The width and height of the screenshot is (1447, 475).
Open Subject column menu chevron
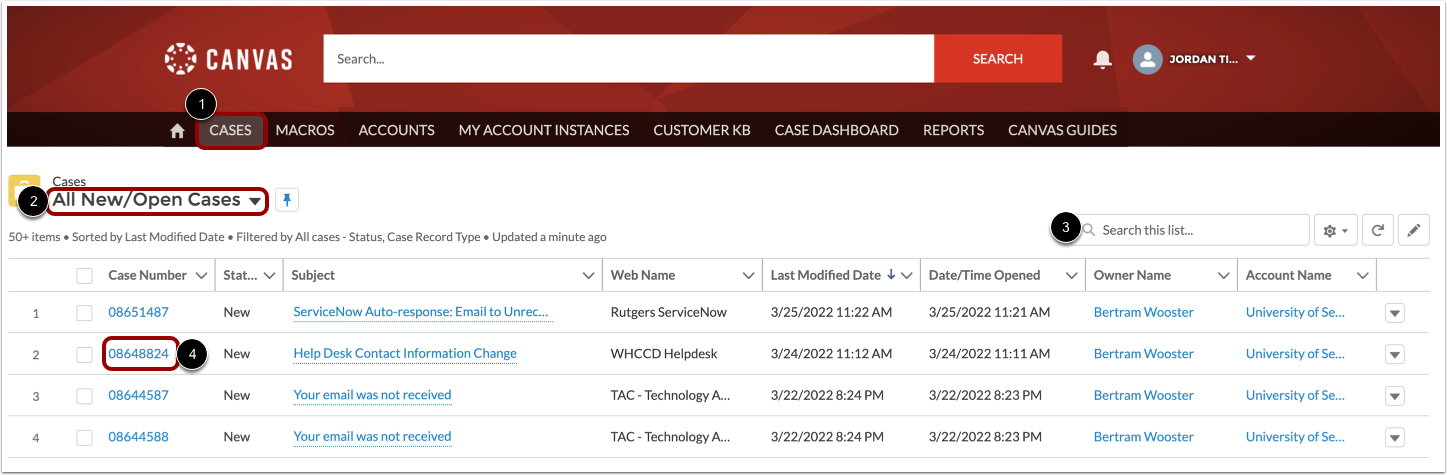pos(588,276)
